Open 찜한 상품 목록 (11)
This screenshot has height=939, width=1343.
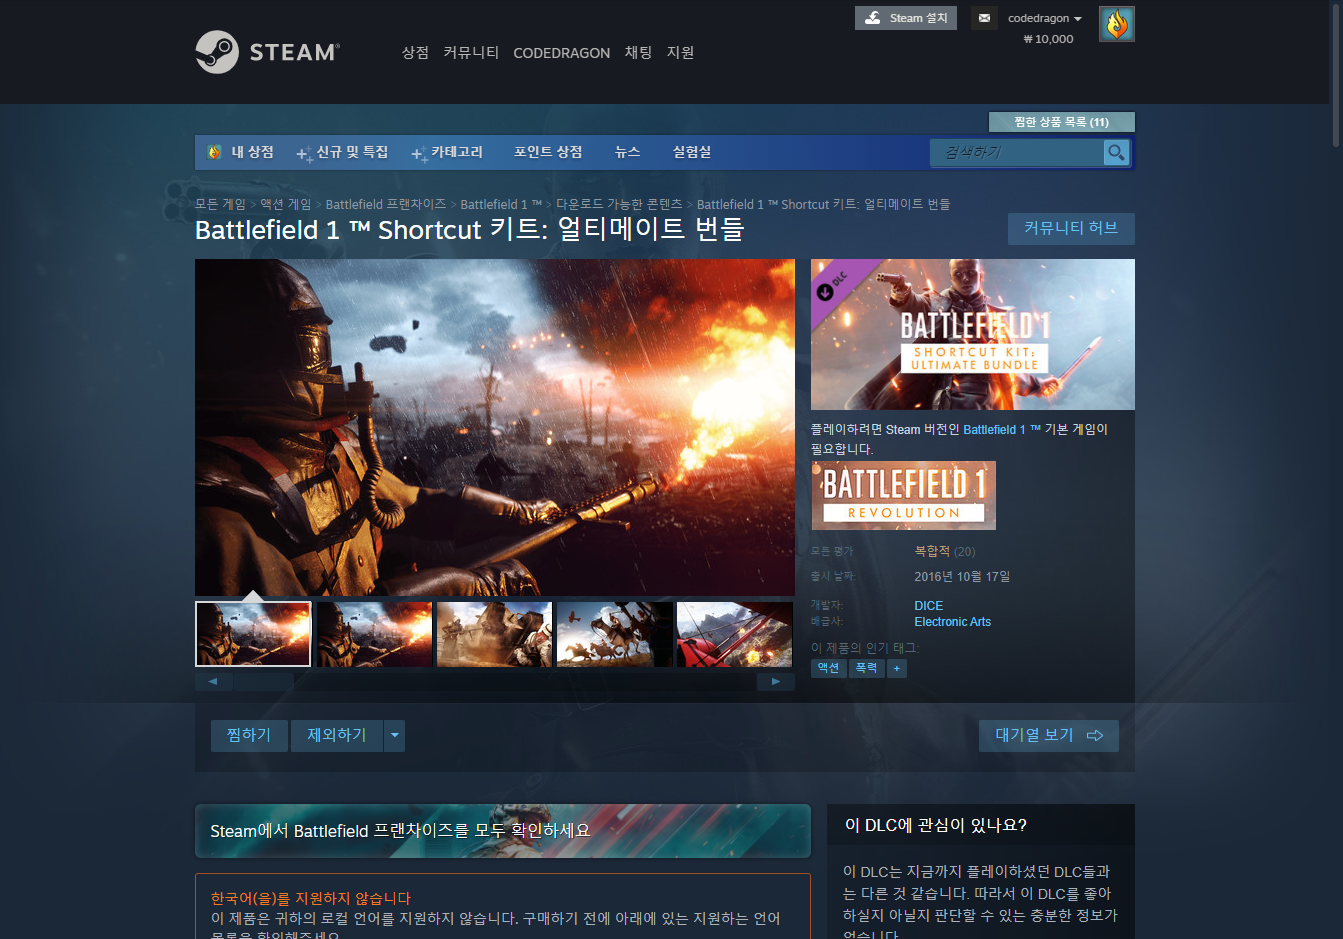pyautogui.click(x=1061, y=122)
